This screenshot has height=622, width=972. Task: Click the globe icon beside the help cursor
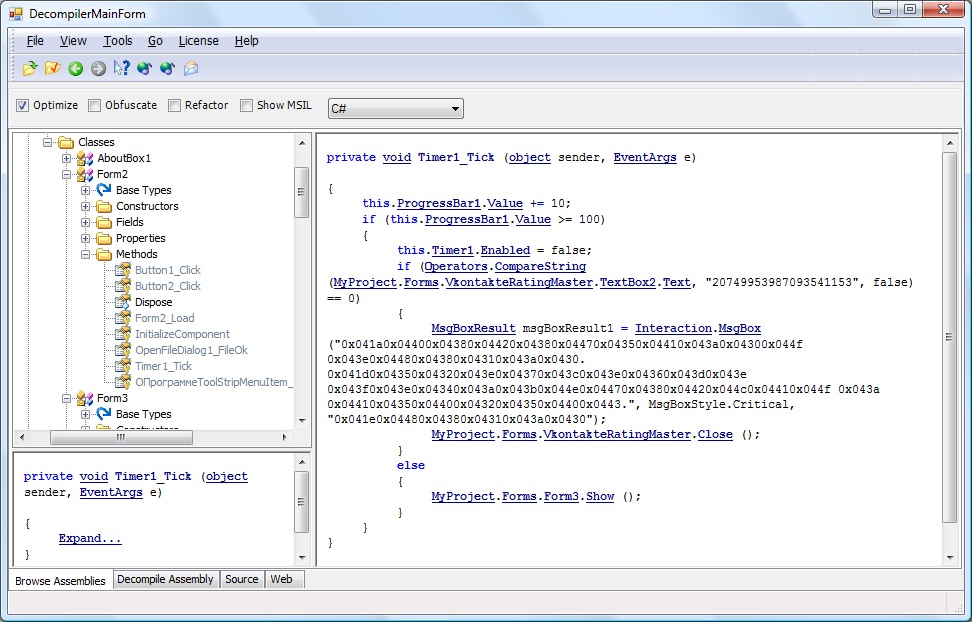click(x=144, y=68)
